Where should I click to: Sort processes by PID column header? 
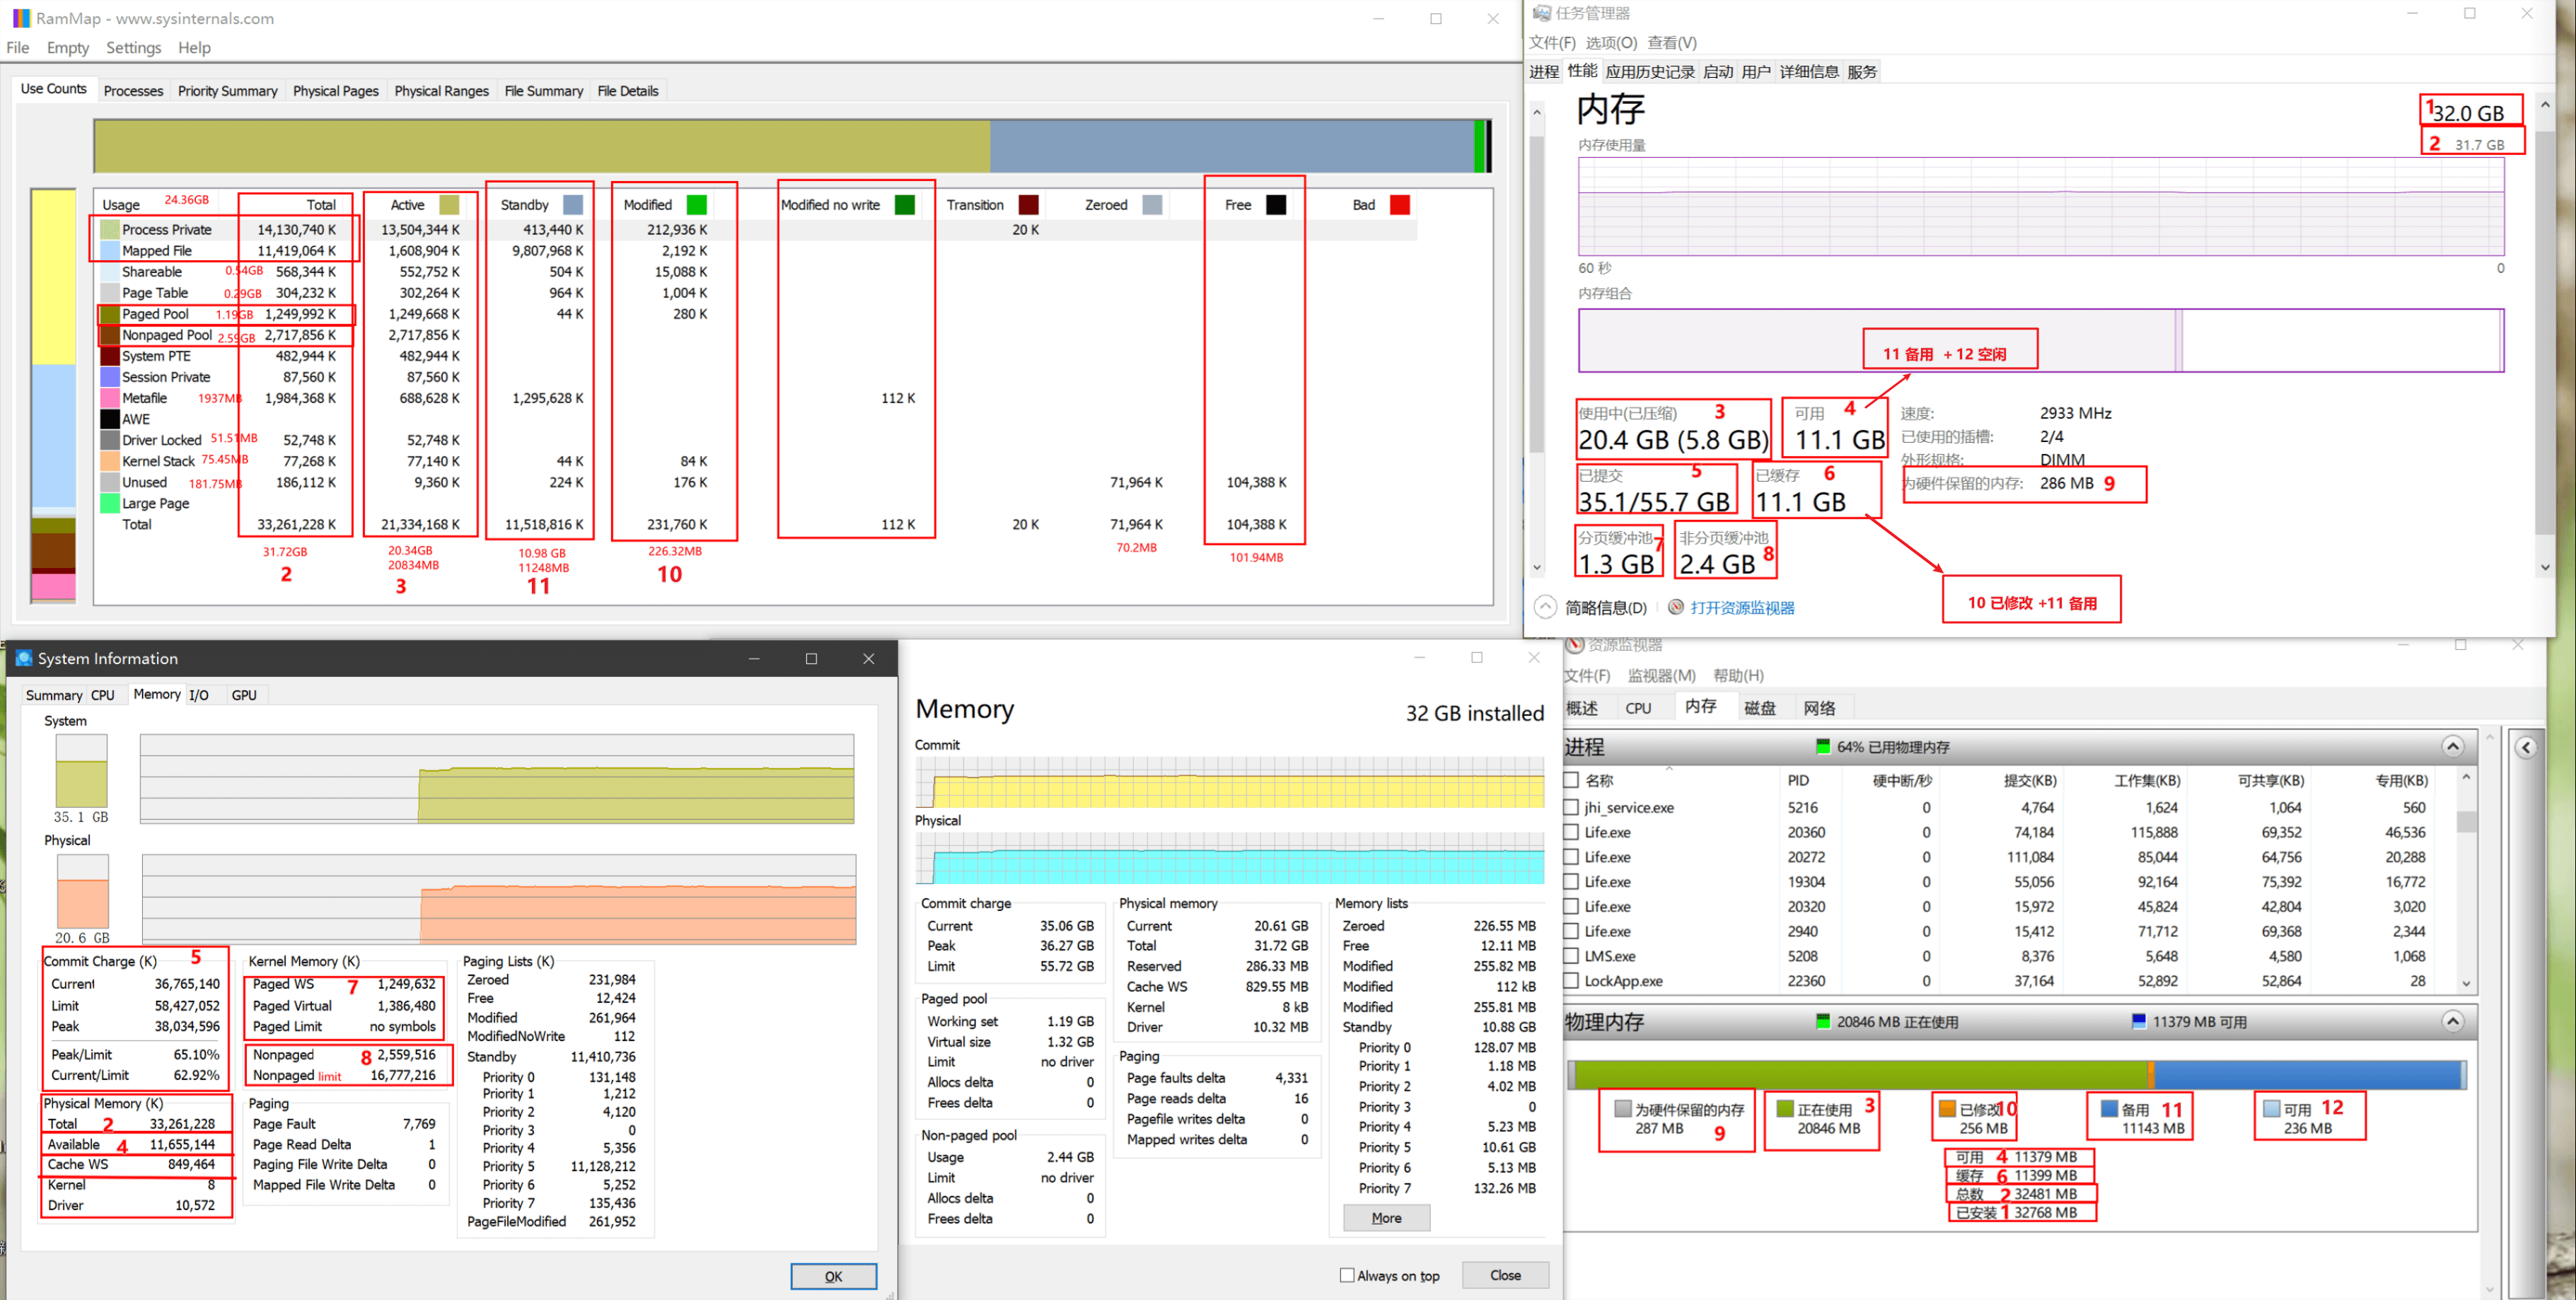pos(1798,780)
